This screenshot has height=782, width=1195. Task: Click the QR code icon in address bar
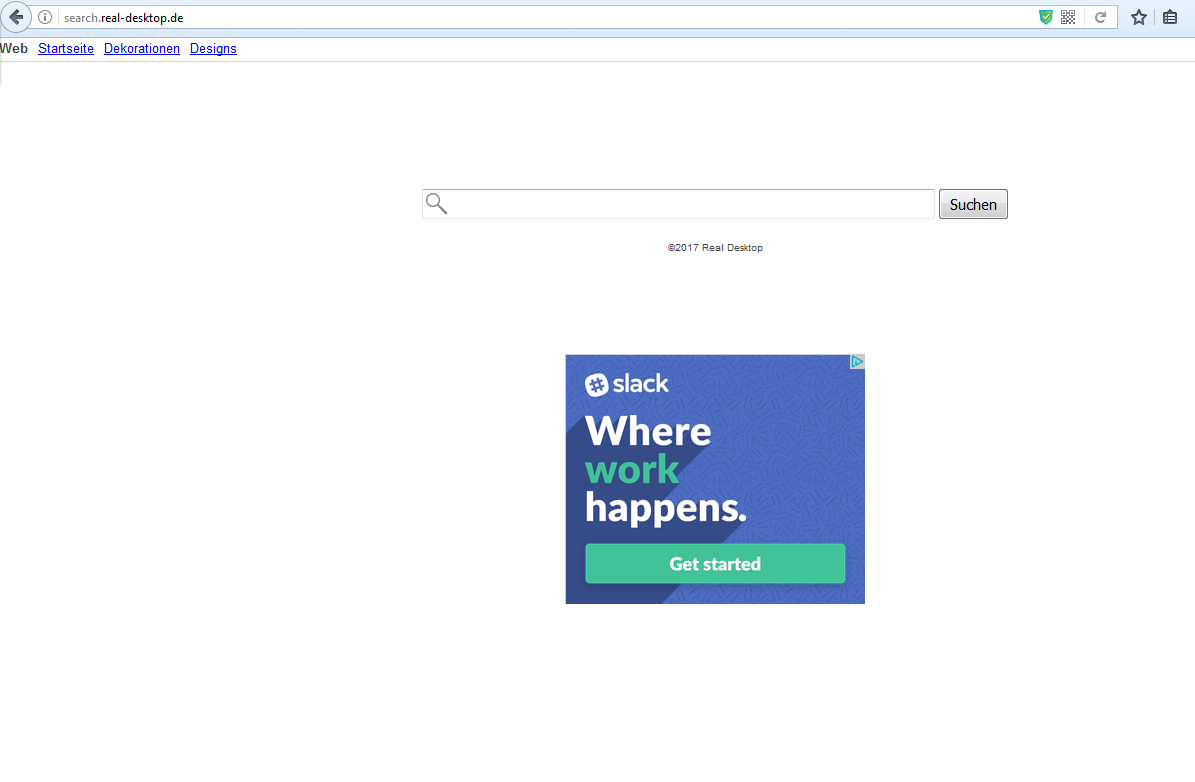1068,18
